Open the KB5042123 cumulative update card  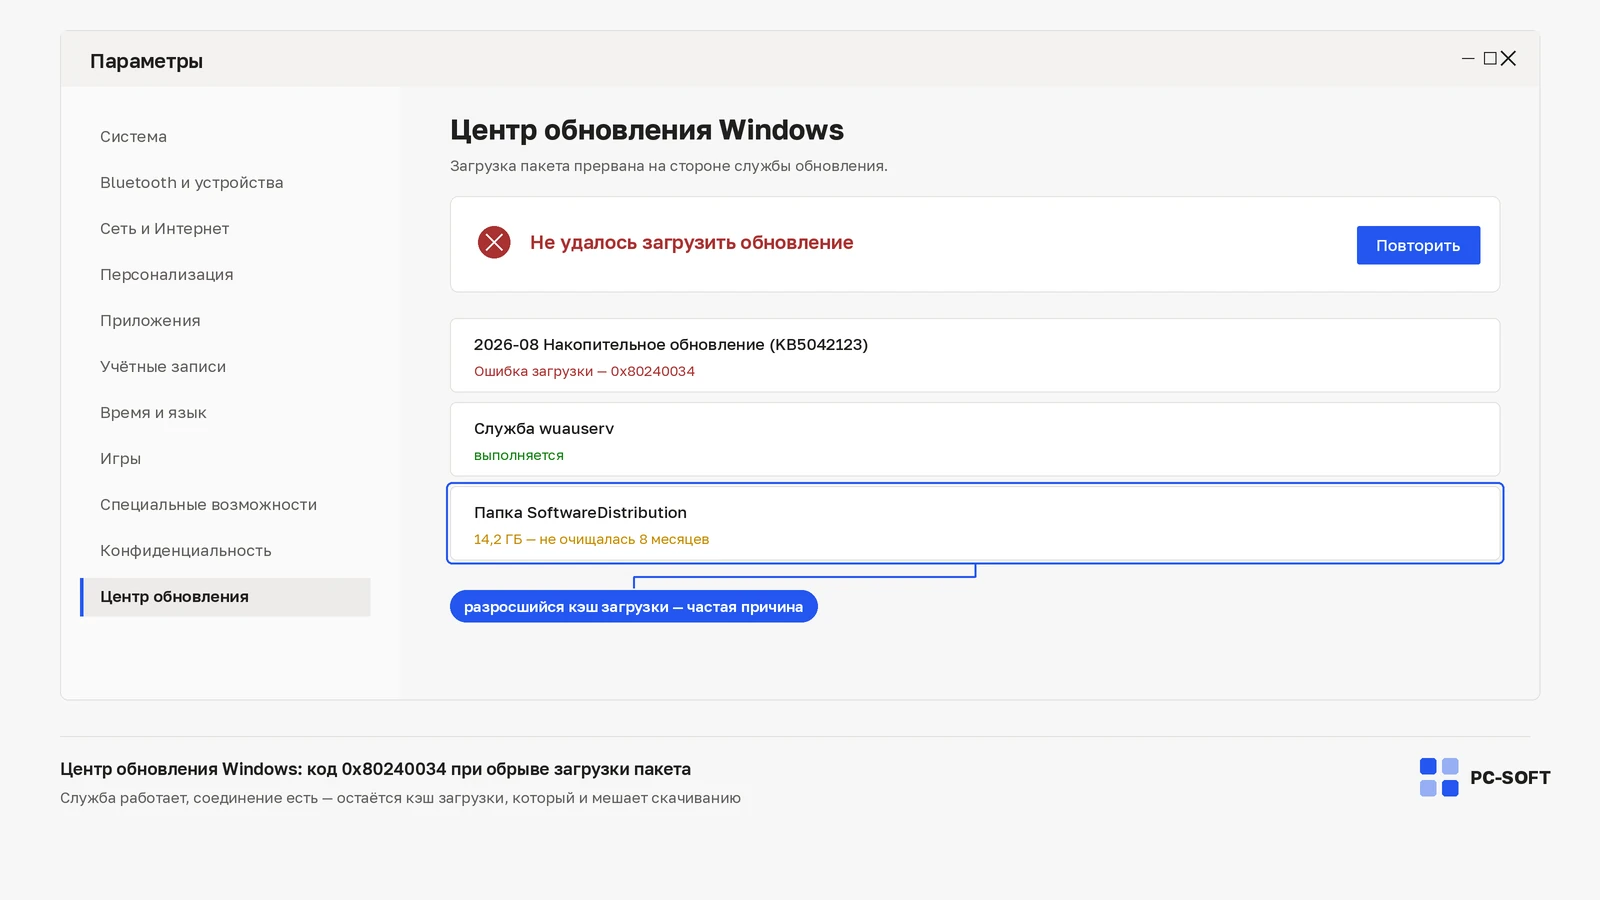click(x=975, y=355)
